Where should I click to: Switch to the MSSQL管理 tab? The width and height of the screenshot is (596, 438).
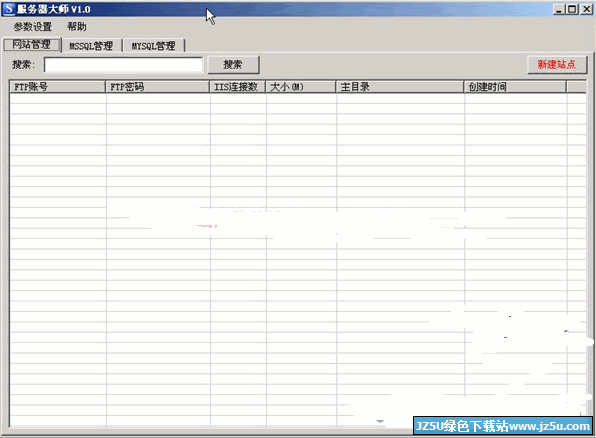click(x=91, y=46)
